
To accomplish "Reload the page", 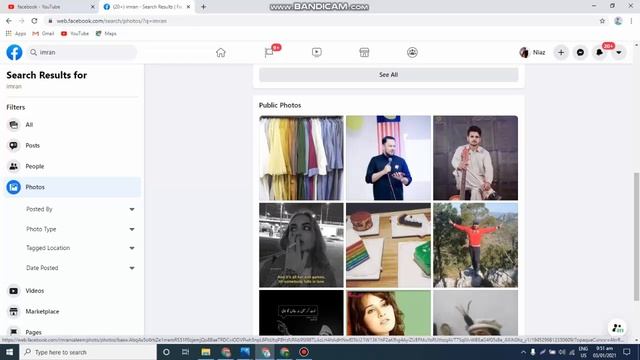I will pyautogui.click(x=34, y=21).
